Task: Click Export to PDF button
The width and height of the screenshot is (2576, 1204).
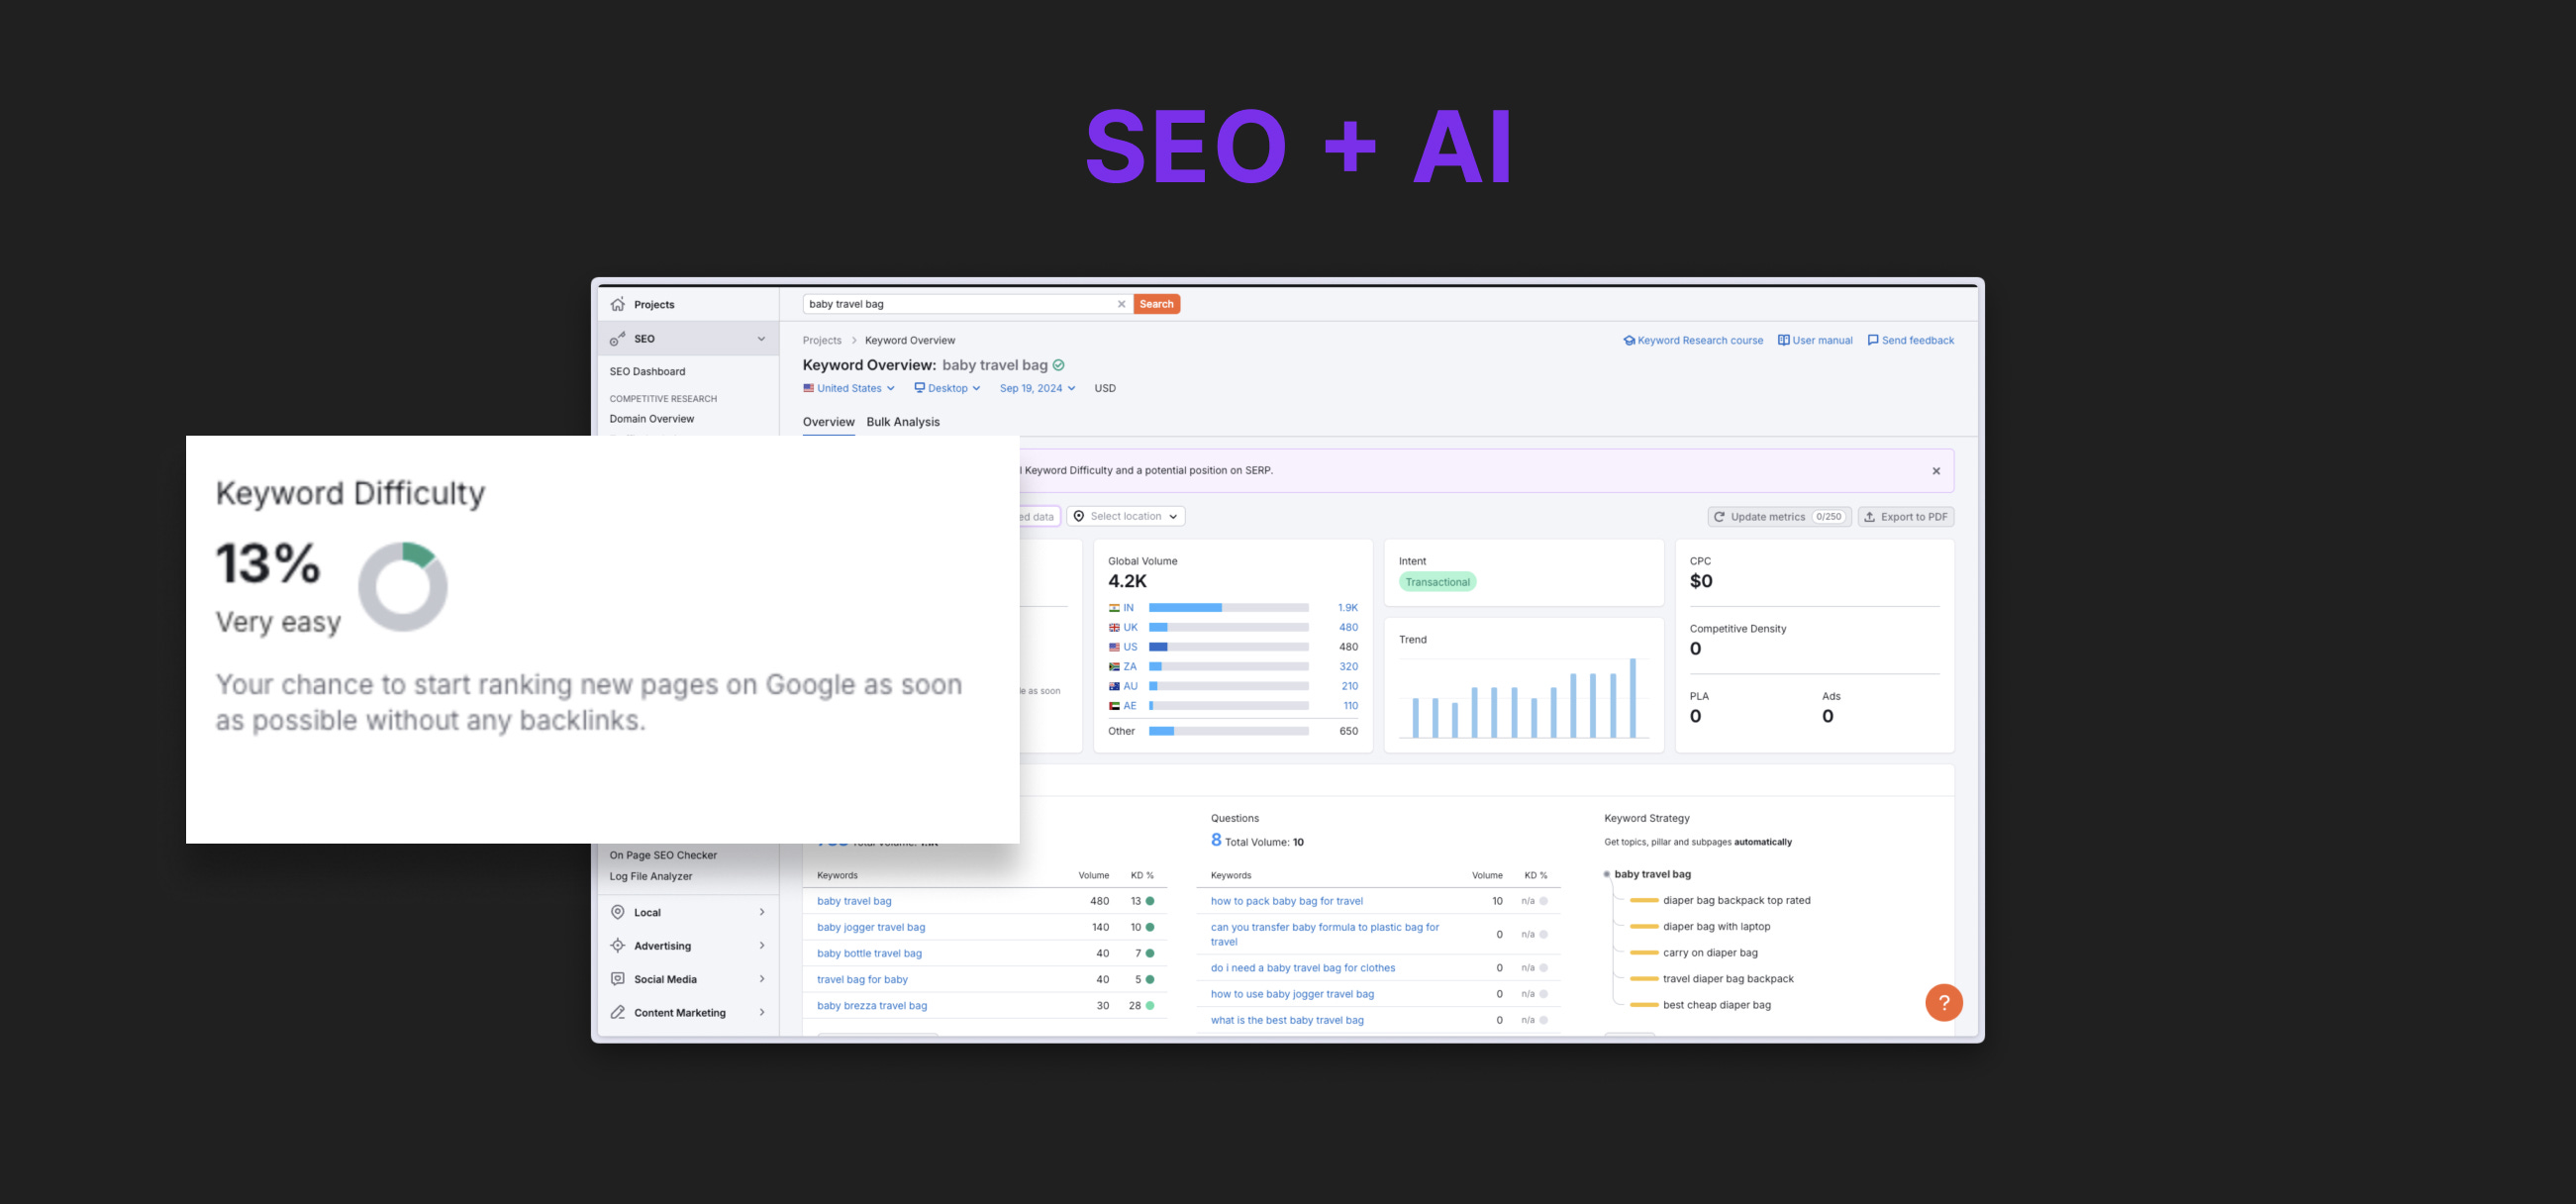Action: [x=1905, y=517]
